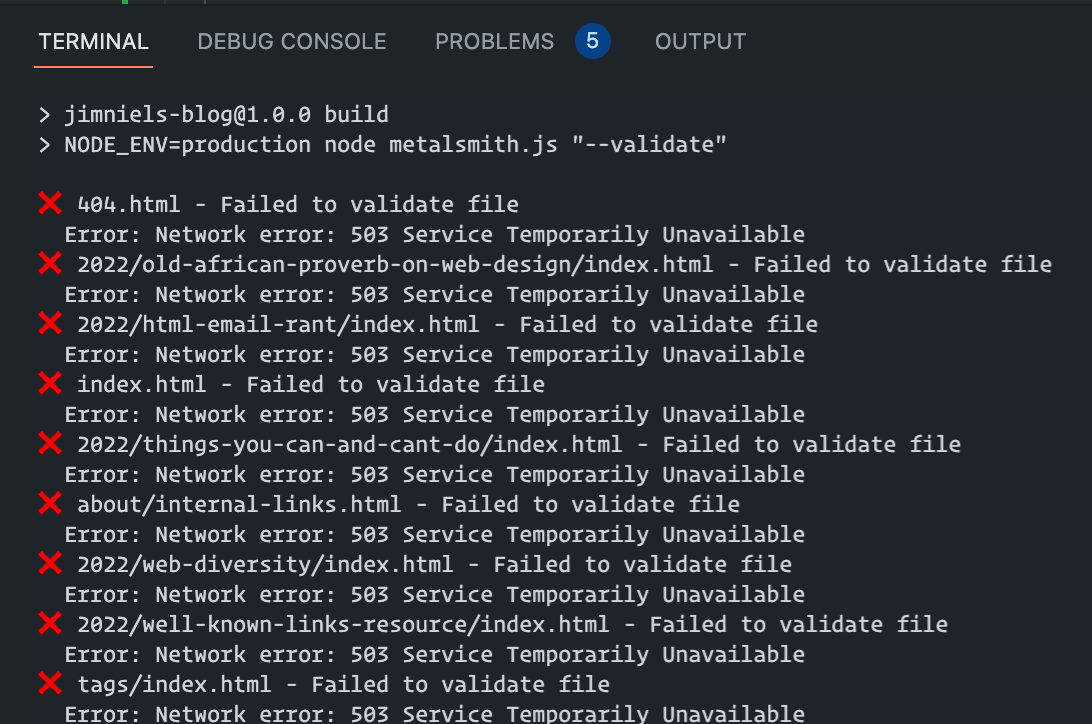The image size is (1092, 724).
Task: Click the error icon beside well-known-links-resource entry
Action: coord(50,623)
